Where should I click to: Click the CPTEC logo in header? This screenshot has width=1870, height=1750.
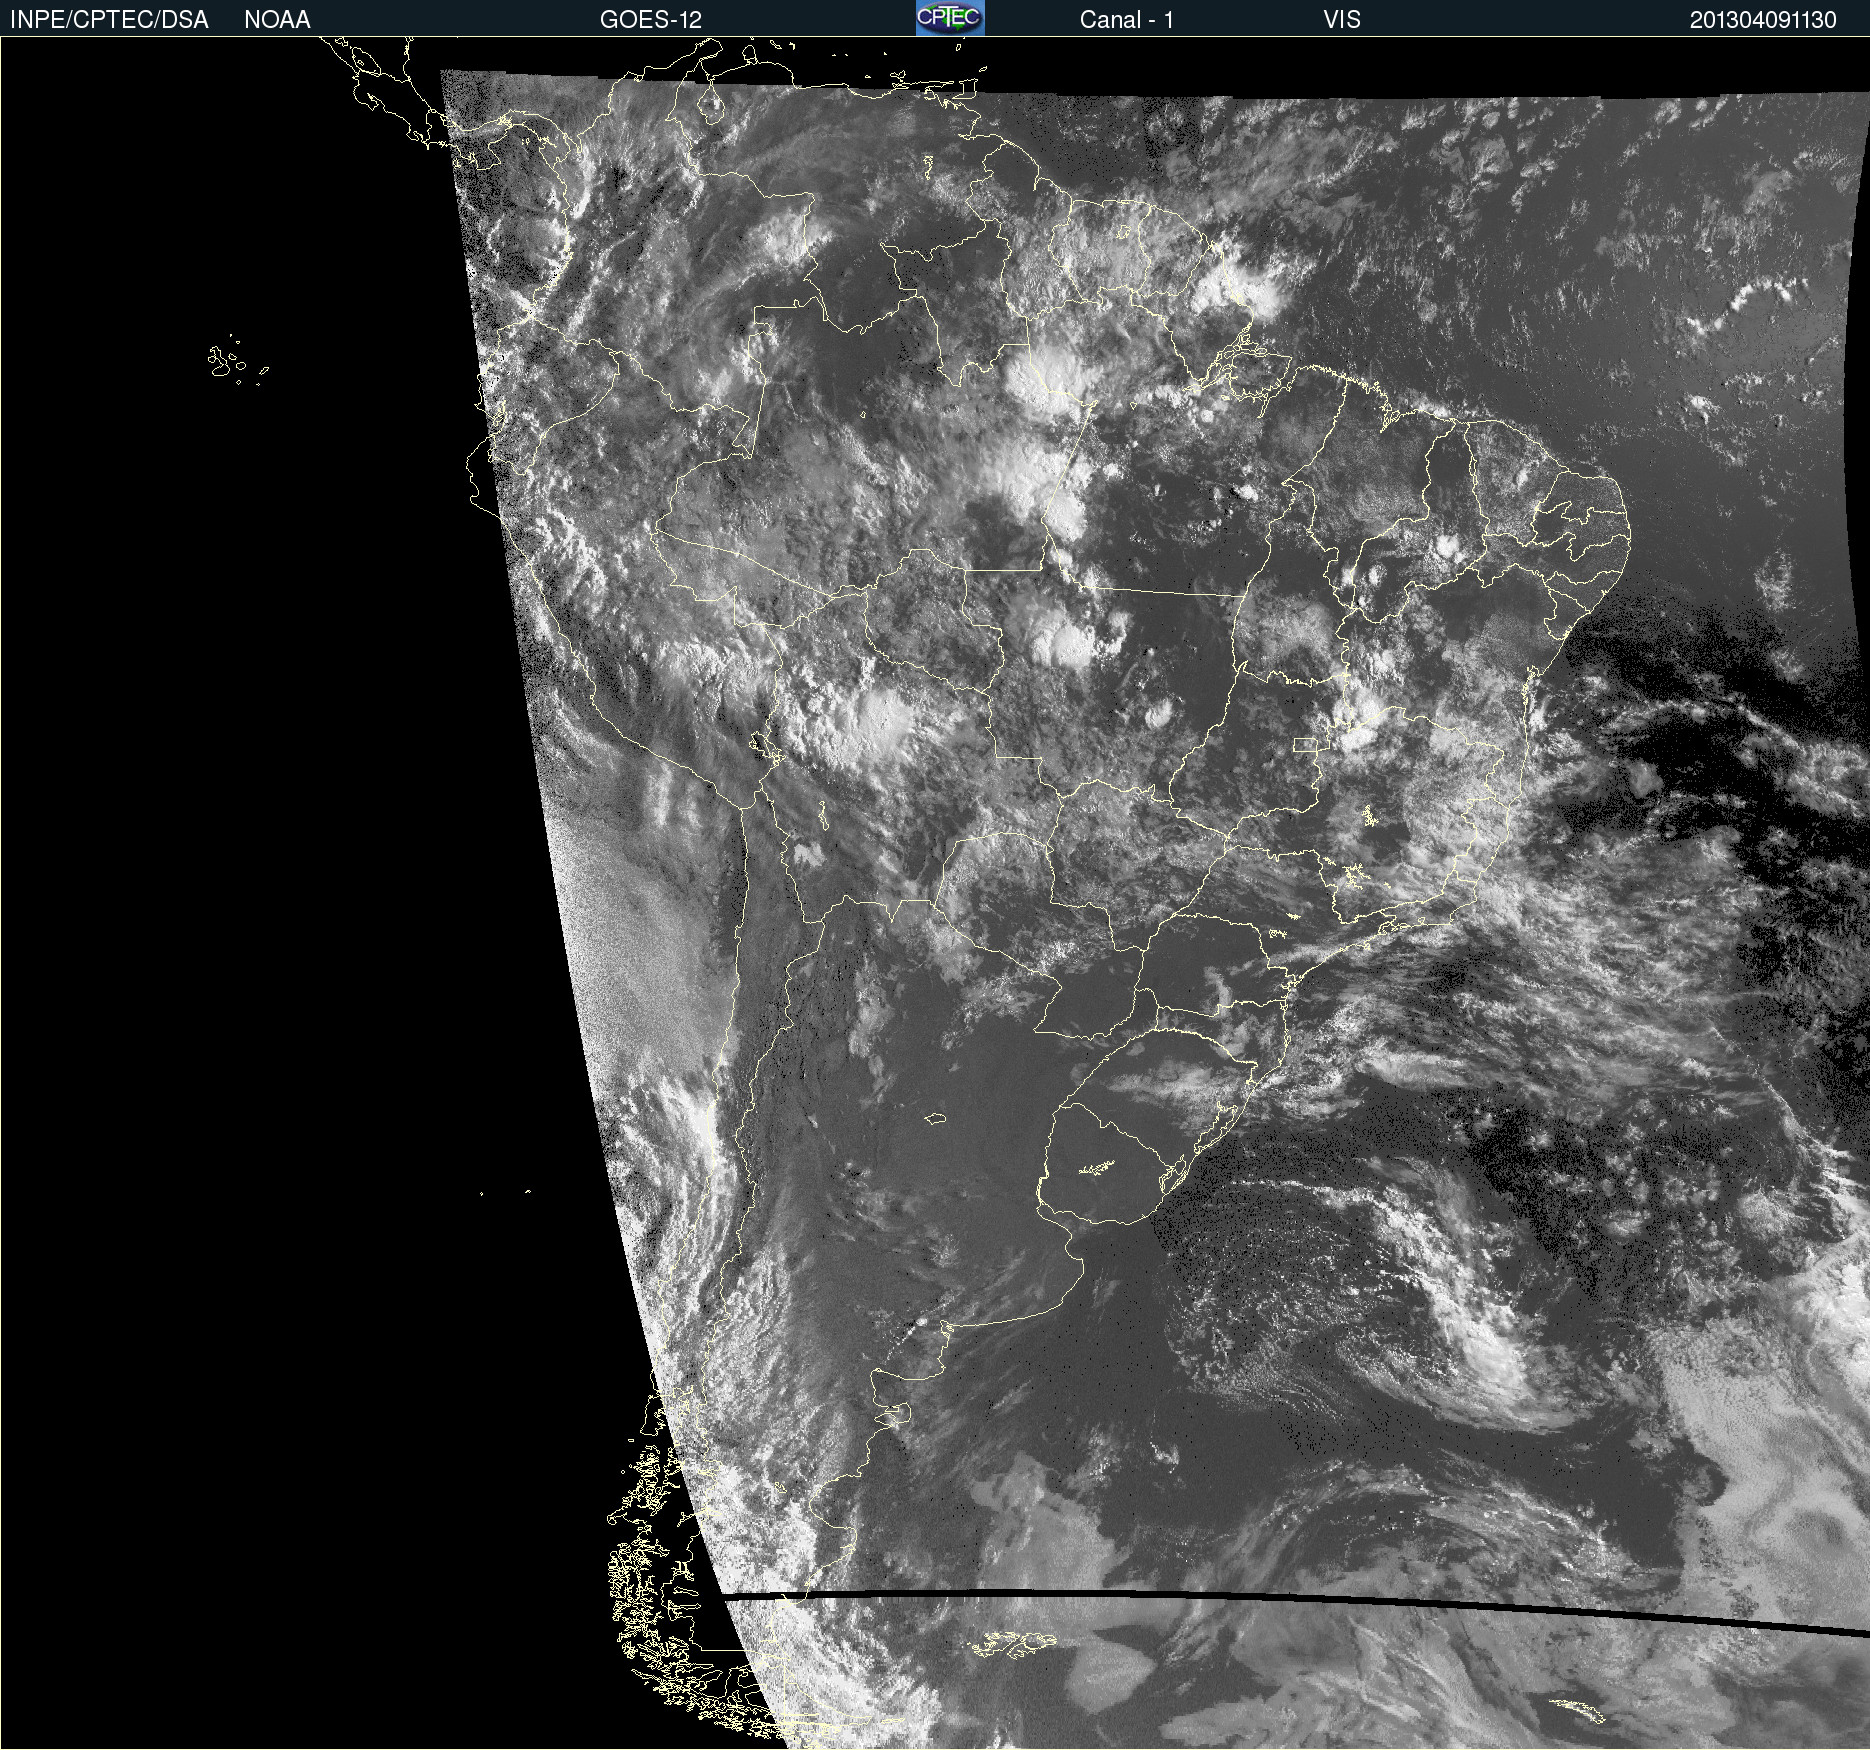pos(950,18)
